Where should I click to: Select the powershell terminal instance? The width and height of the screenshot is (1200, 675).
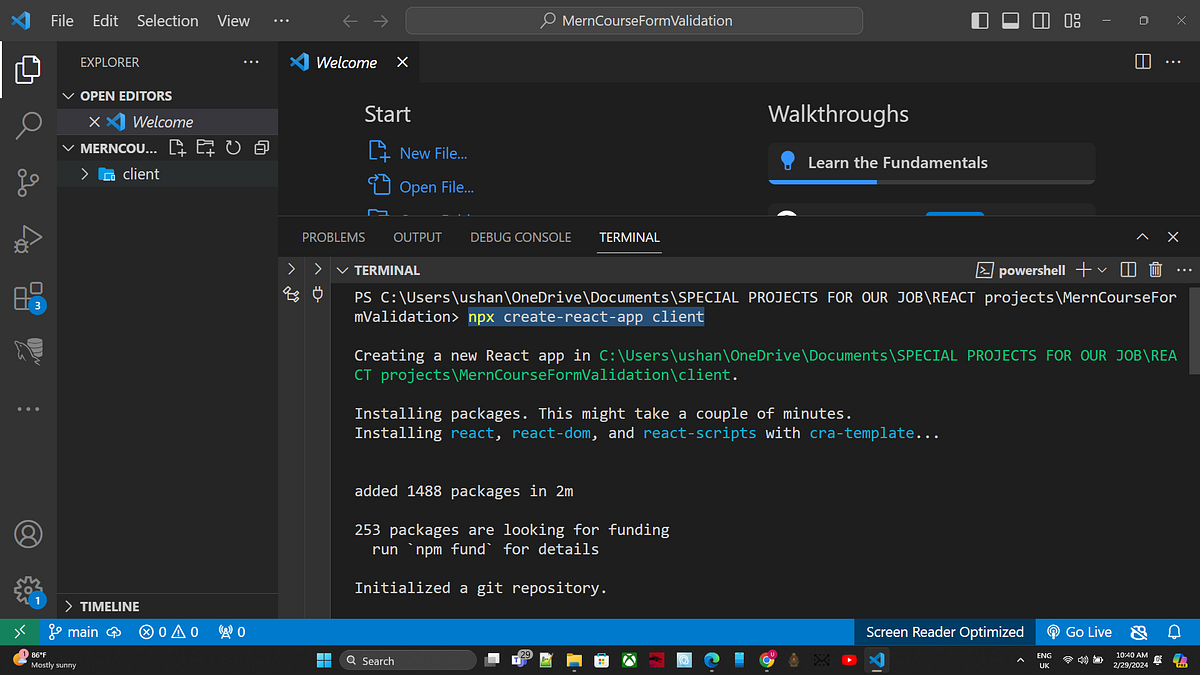point(1020,270)
